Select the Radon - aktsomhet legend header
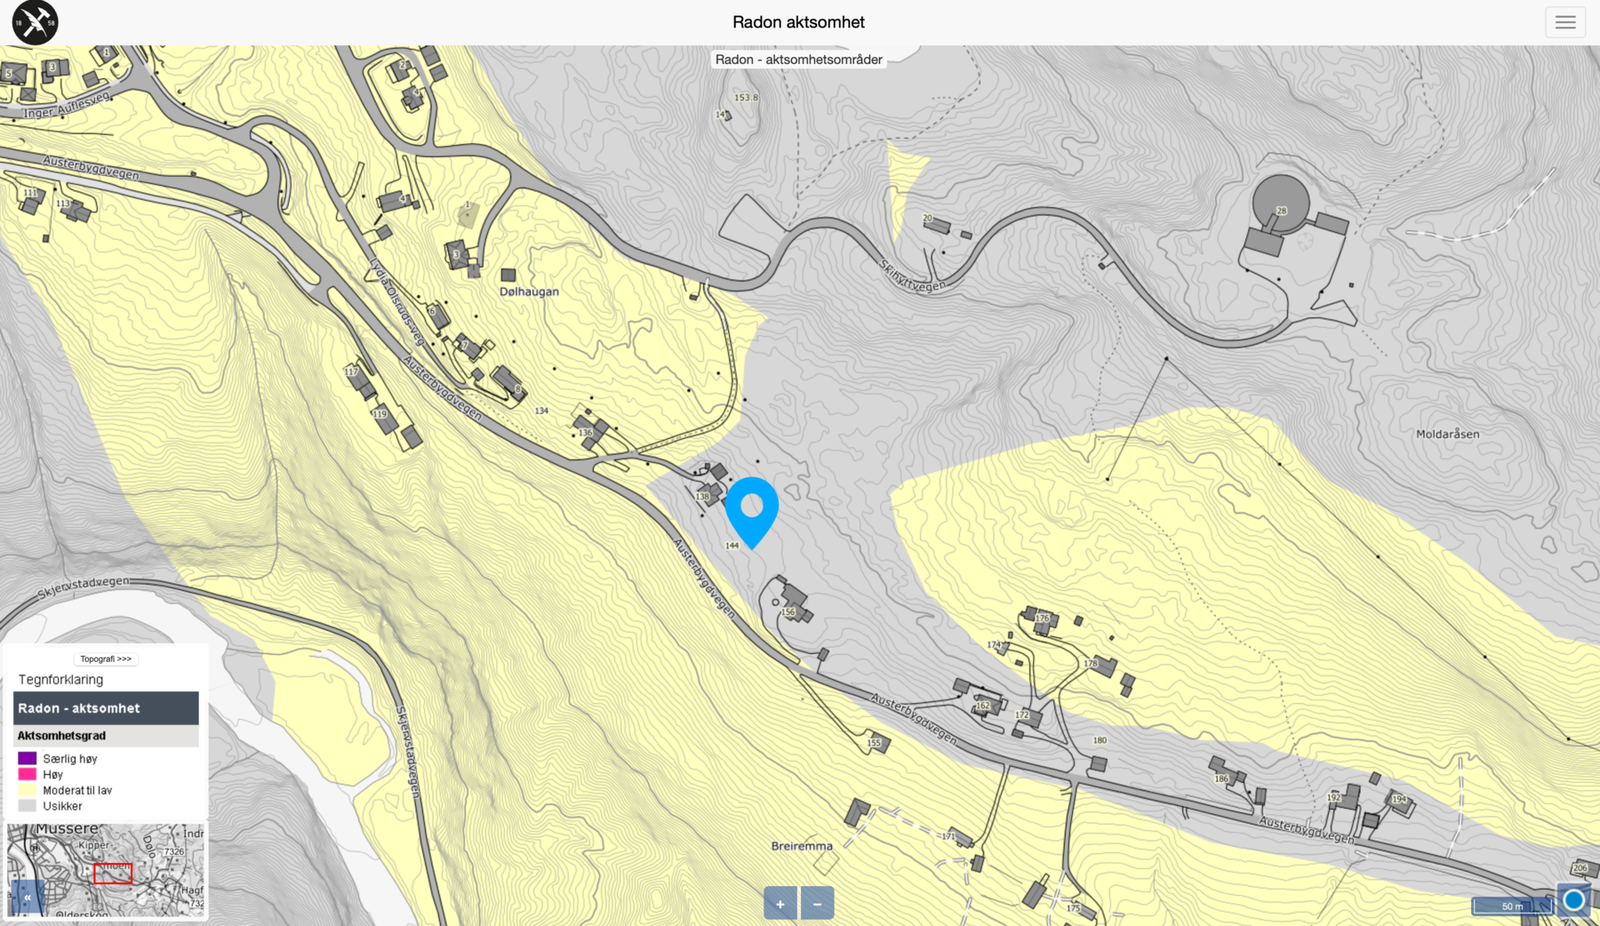The image size is (1600, 926). coord(106,708)
